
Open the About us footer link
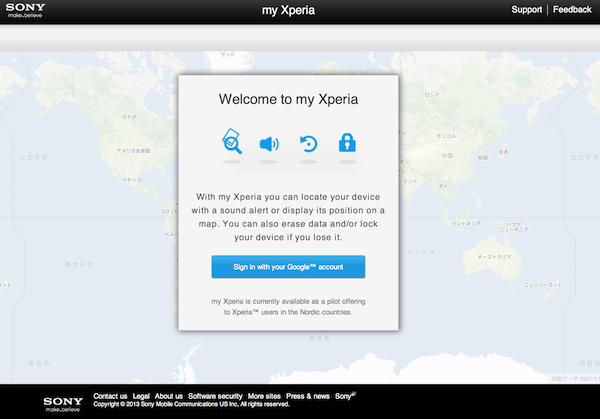click(169, 396)
